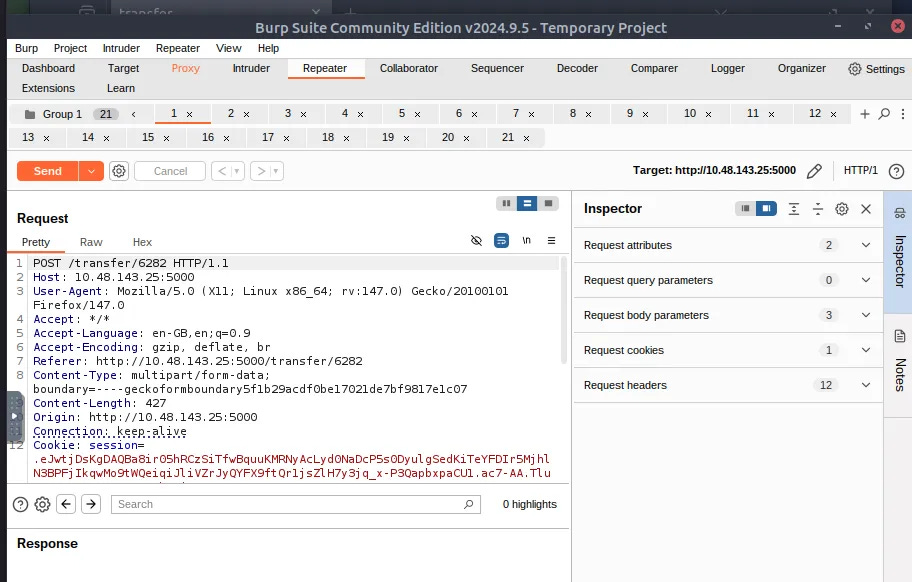
Task: Open the Intruder menu
Action: coord(121,48)
